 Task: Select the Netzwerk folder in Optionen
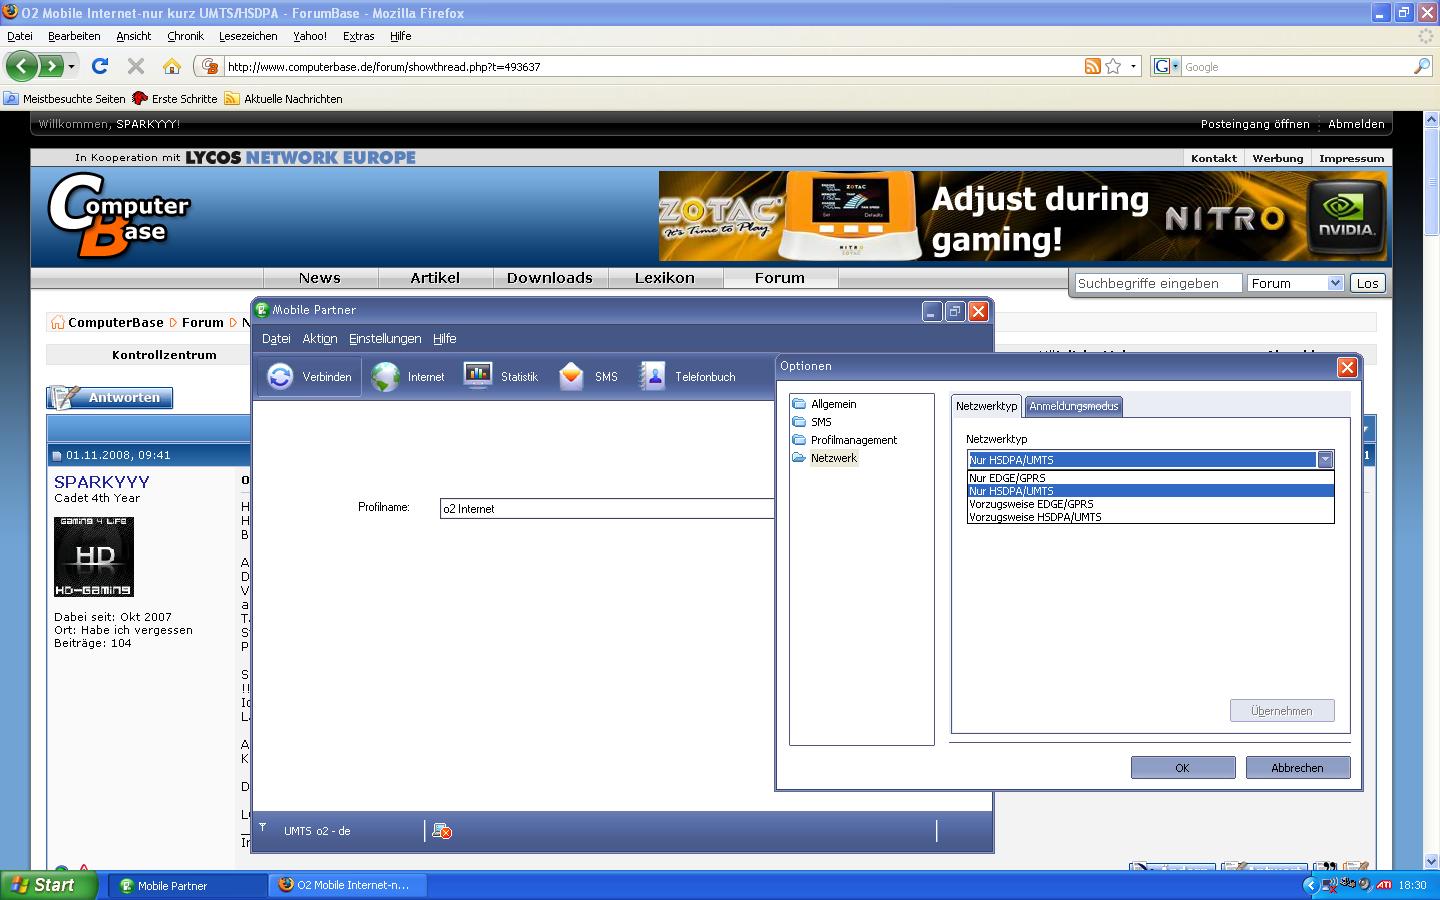click(825, 458)
